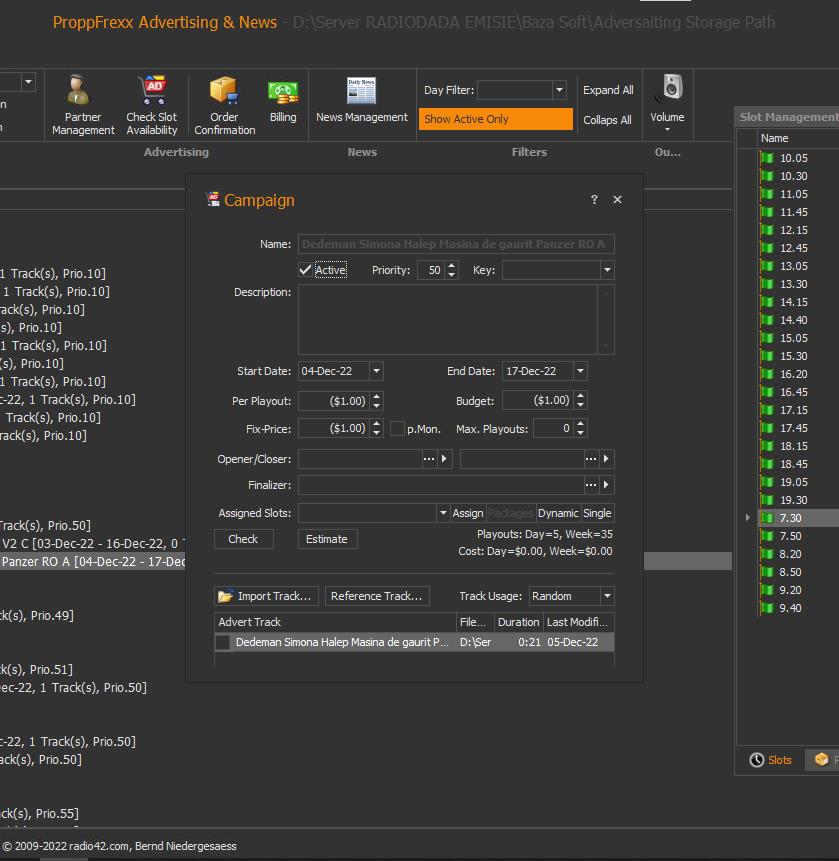Uncheck the Active checkbox
The width and height of the screenshot is (839, 861).
(306, 270)
